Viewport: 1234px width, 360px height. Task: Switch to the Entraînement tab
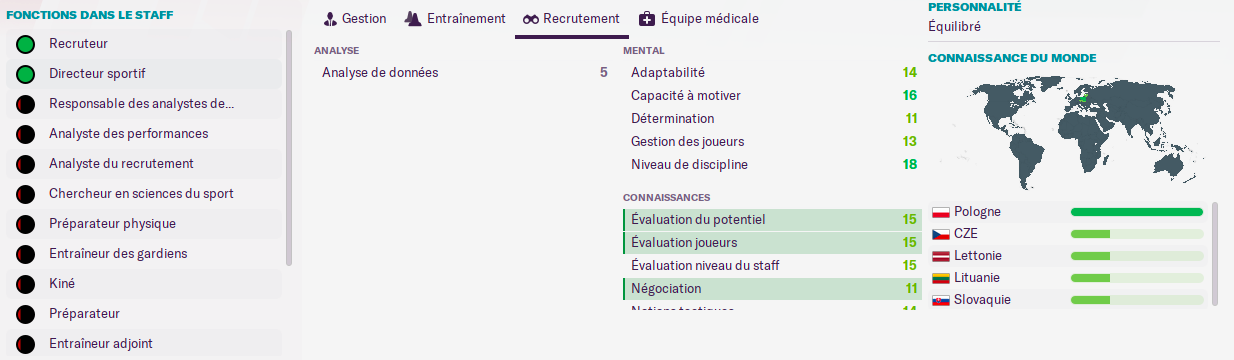(x=455, y=19)
